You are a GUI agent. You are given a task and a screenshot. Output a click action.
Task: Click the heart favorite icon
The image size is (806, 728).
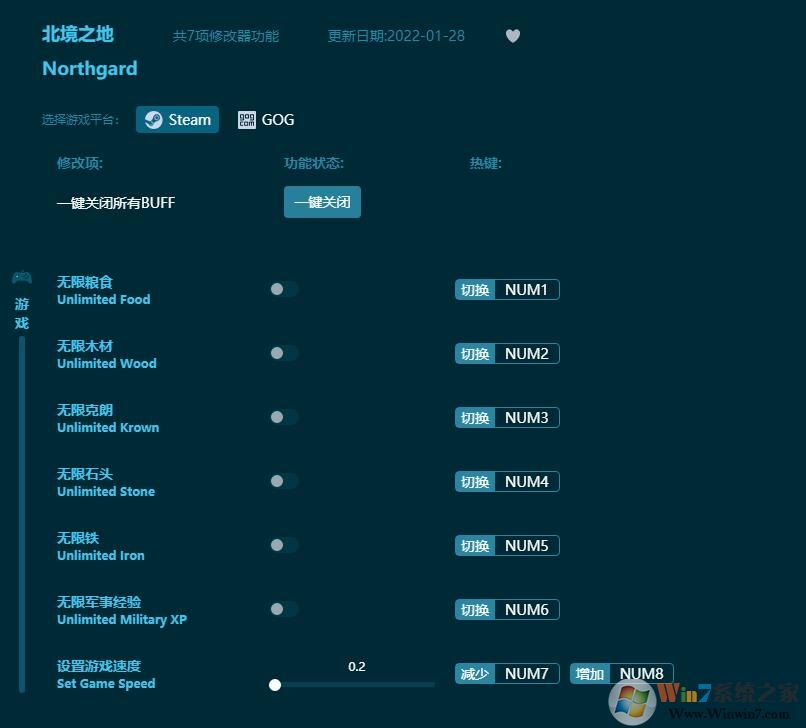[513, 36]
